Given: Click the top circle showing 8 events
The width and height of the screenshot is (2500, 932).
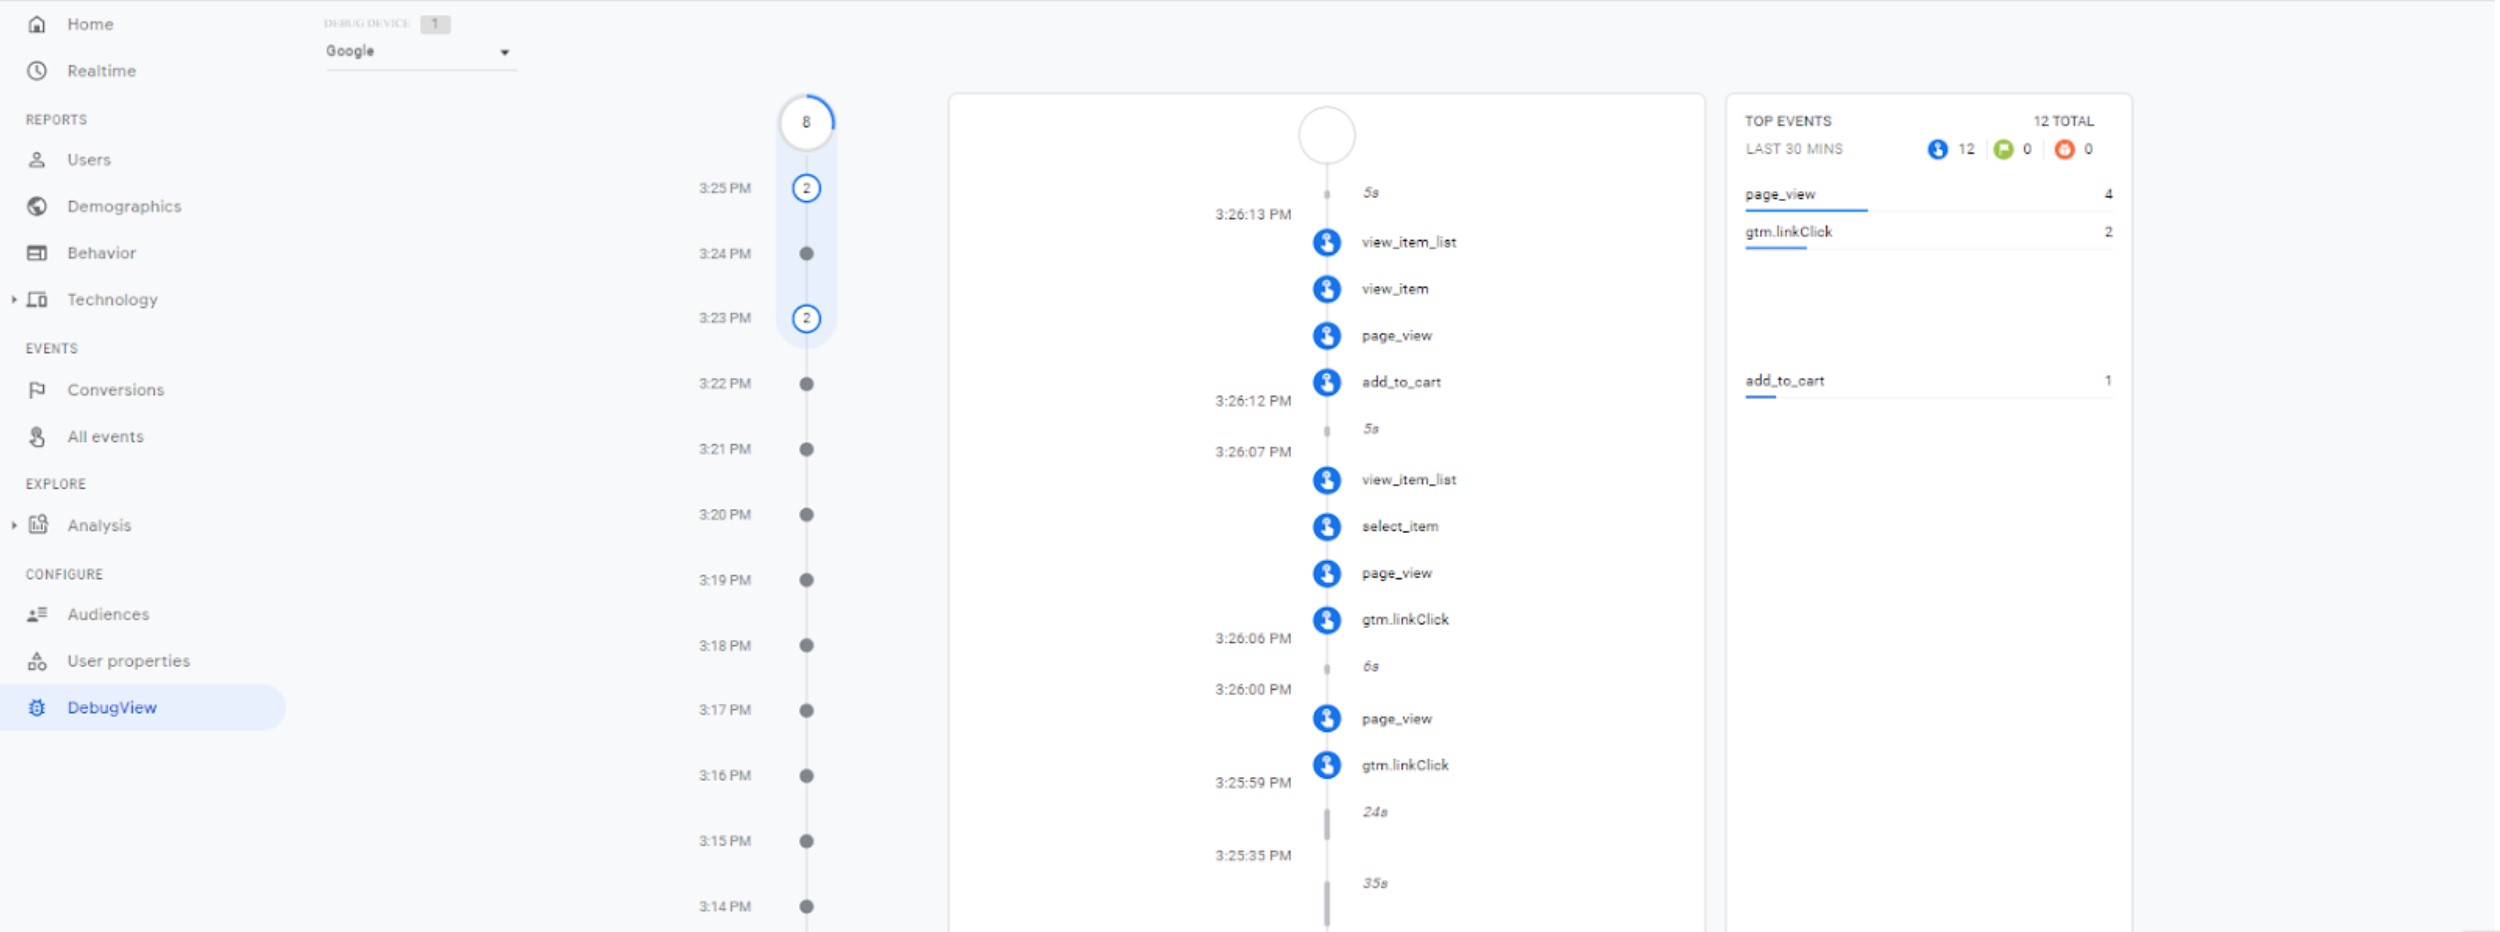Looking at the screenshot, I should tap(806, 122).
